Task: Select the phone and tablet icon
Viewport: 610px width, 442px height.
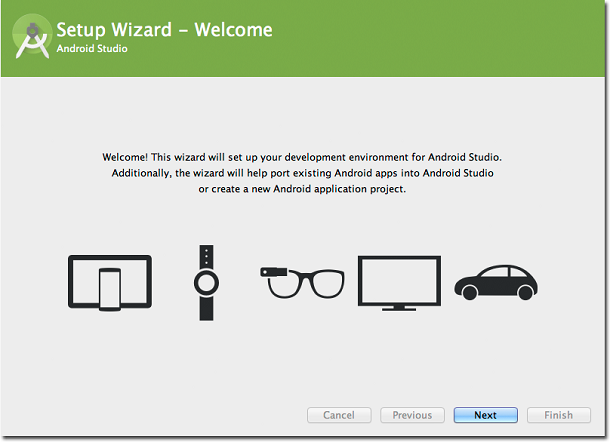Action: [110, 283]
